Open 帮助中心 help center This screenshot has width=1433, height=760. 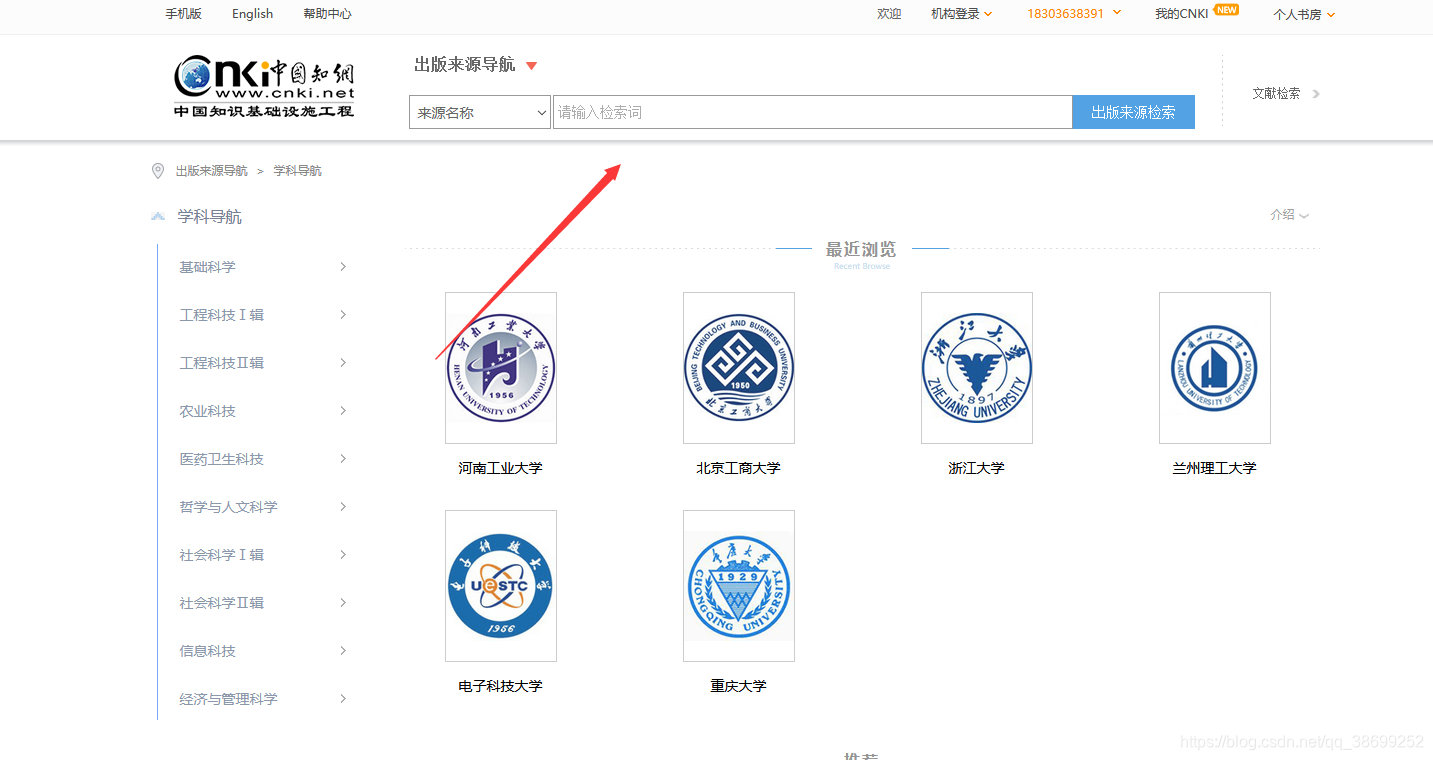pyautogui.click(x=327, y=14)
